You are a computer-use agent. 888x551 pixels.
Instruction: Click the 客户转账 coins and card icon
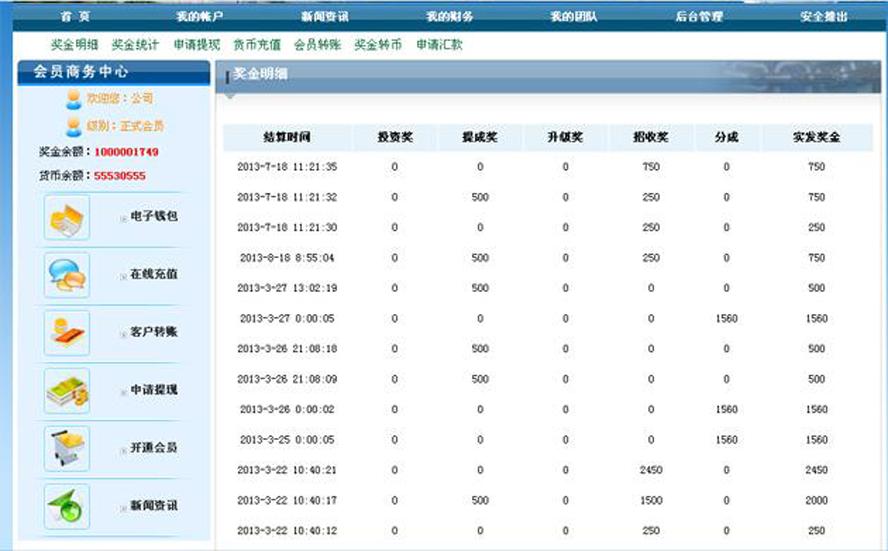tap(67, 333)
